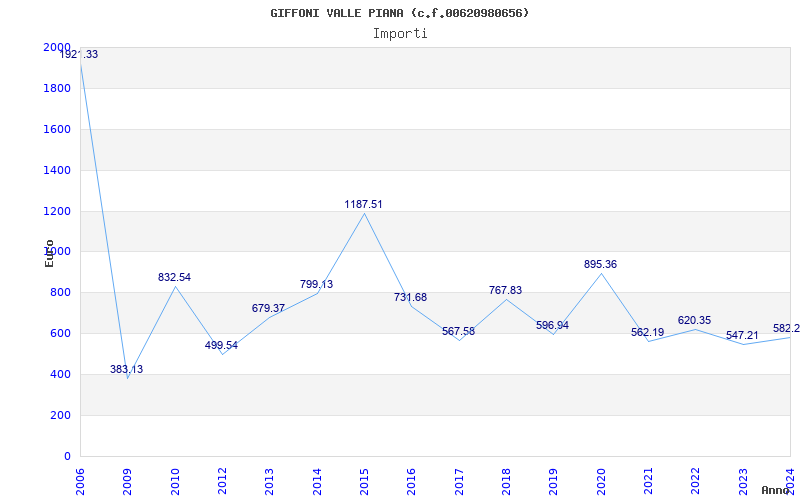Click x-axis year 2021
The image size is (800, 500).
648,482
